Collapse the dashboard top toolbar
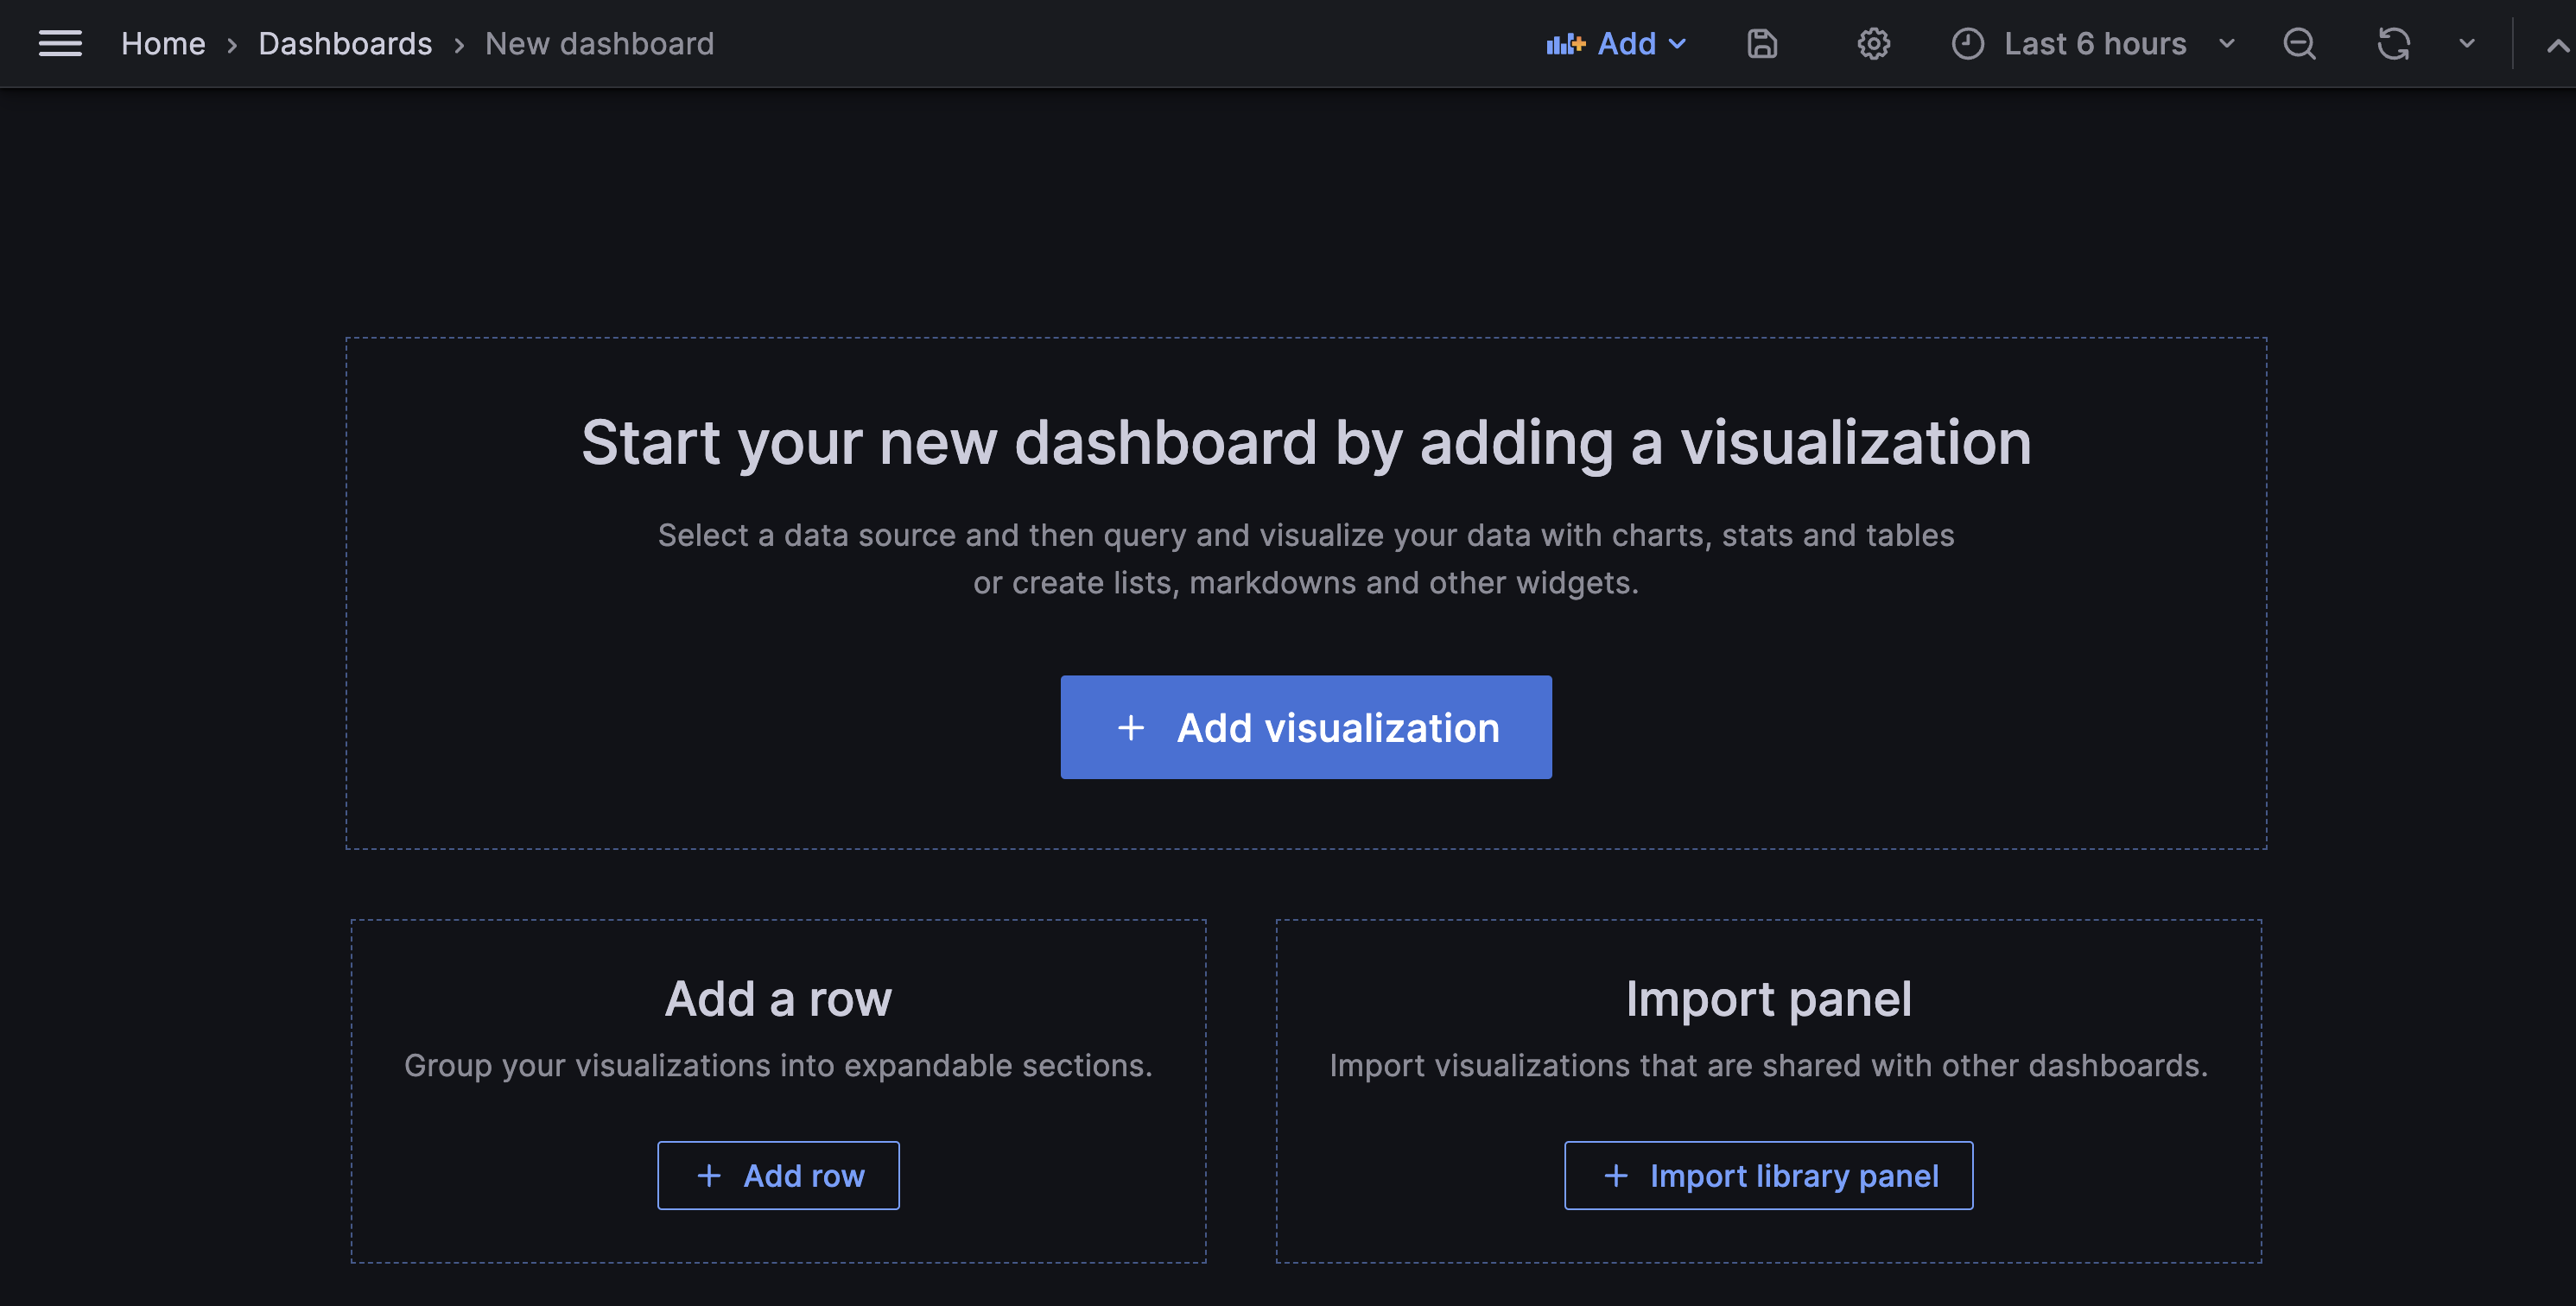The image size is (2576, 1306). point(2556,43)
